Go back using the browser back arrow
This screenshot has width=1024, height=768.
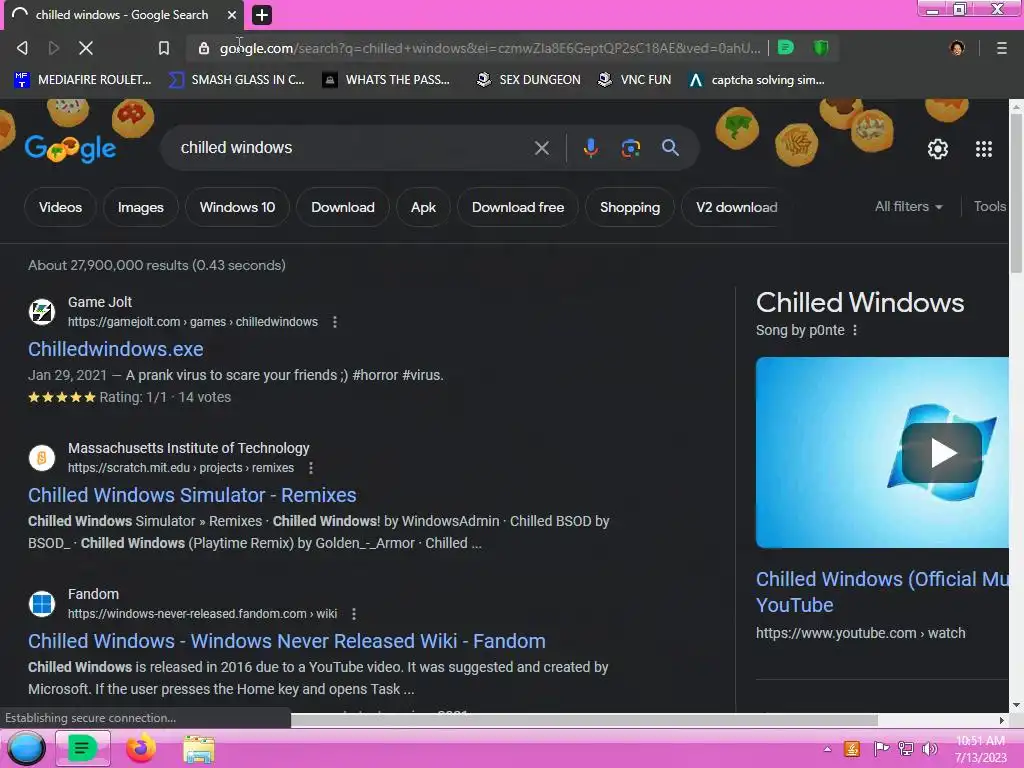point(22,48)
